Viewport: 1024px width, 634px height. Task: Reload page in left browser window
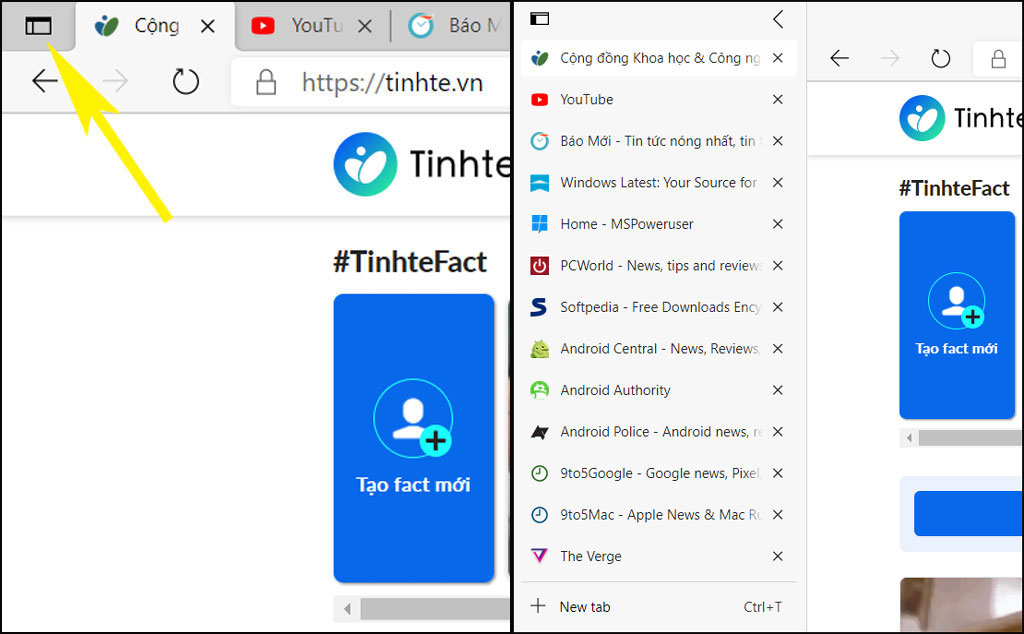185,82
